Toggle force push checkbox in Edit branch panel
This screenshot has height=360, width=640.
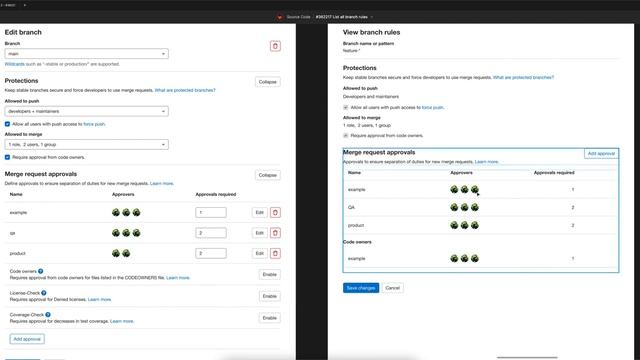(x=7, y=124)
